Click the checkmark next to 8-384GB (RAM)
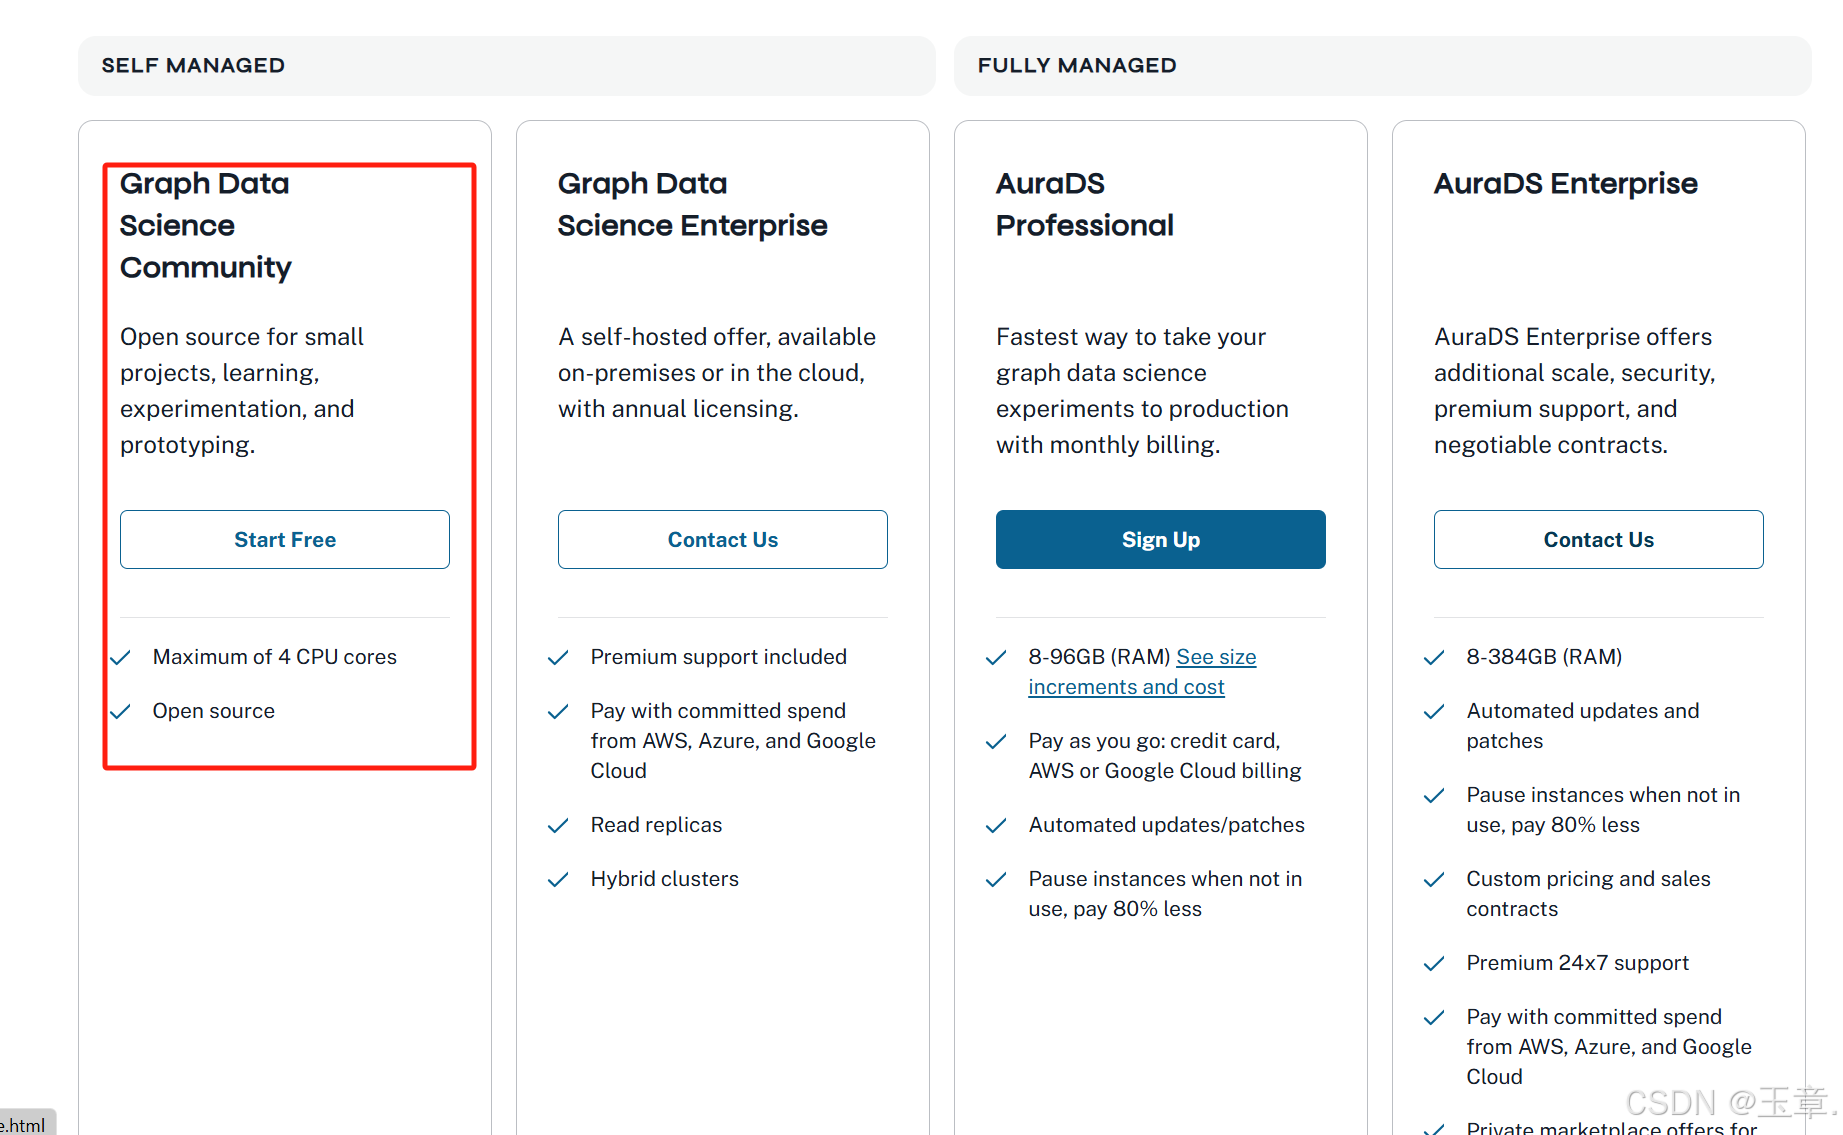 click(1434, 658)
